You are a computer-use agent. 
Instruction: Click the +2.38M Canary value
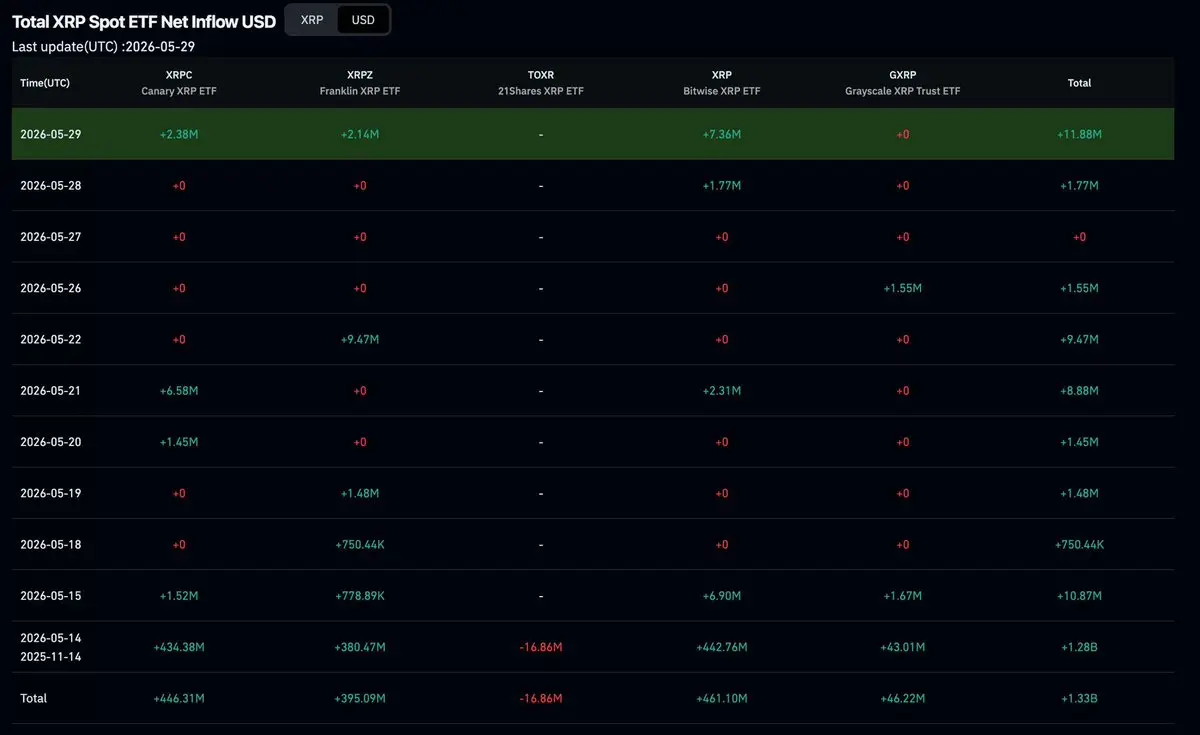point(179,134)
